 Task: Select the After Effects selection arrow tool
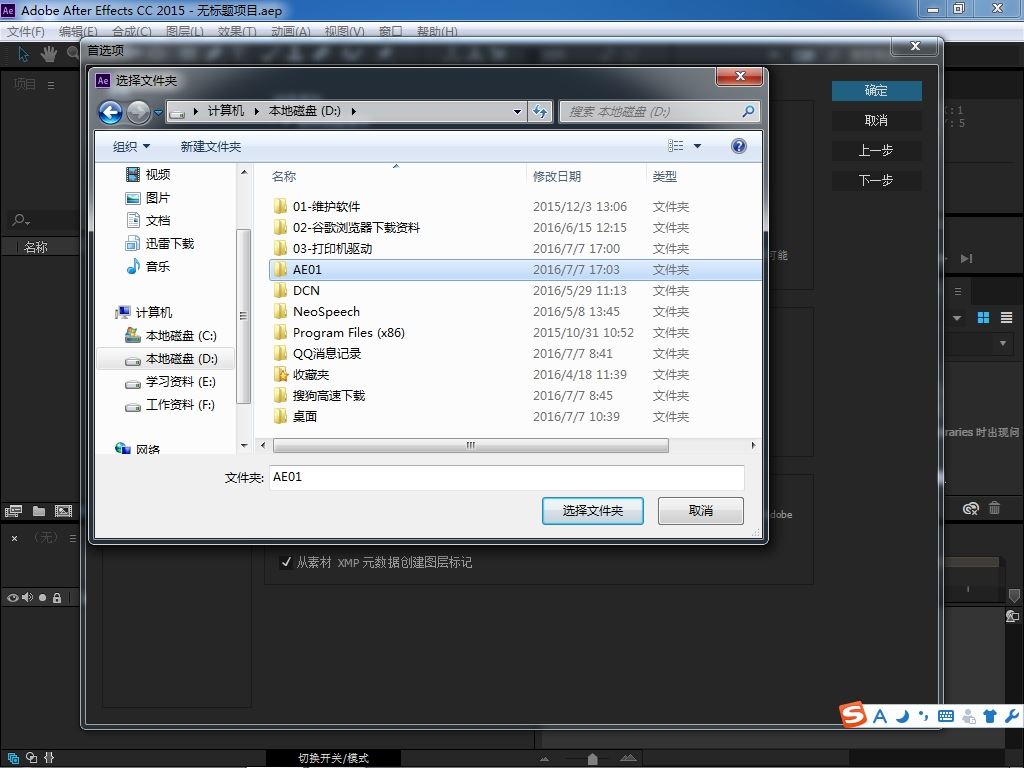(24, 54)
